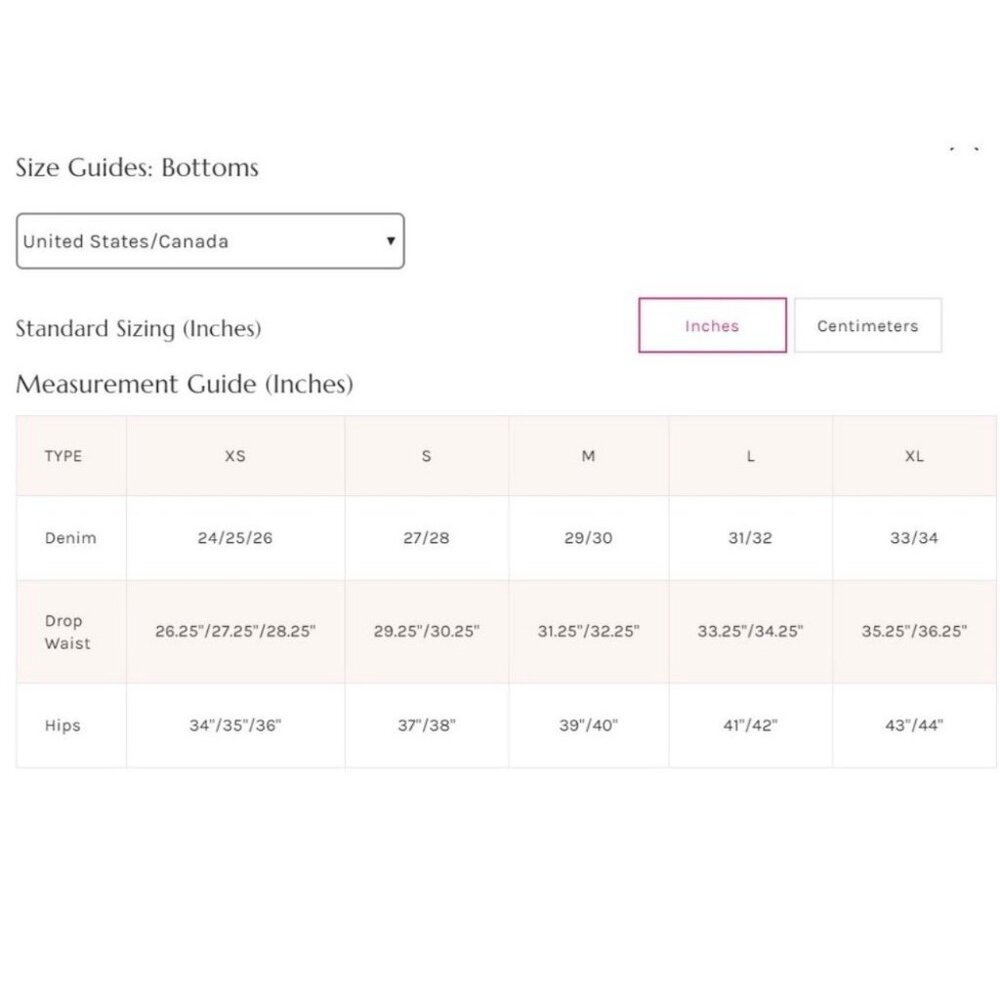Click the Hips row label
Screen dimensions: 1000x1000
62,725
